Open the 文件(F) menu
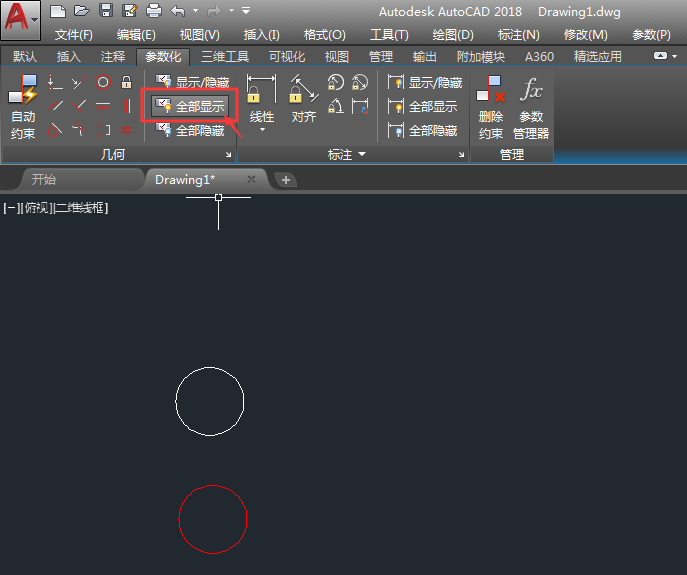Viewport: 687px width, 575px height. [73, 35]
